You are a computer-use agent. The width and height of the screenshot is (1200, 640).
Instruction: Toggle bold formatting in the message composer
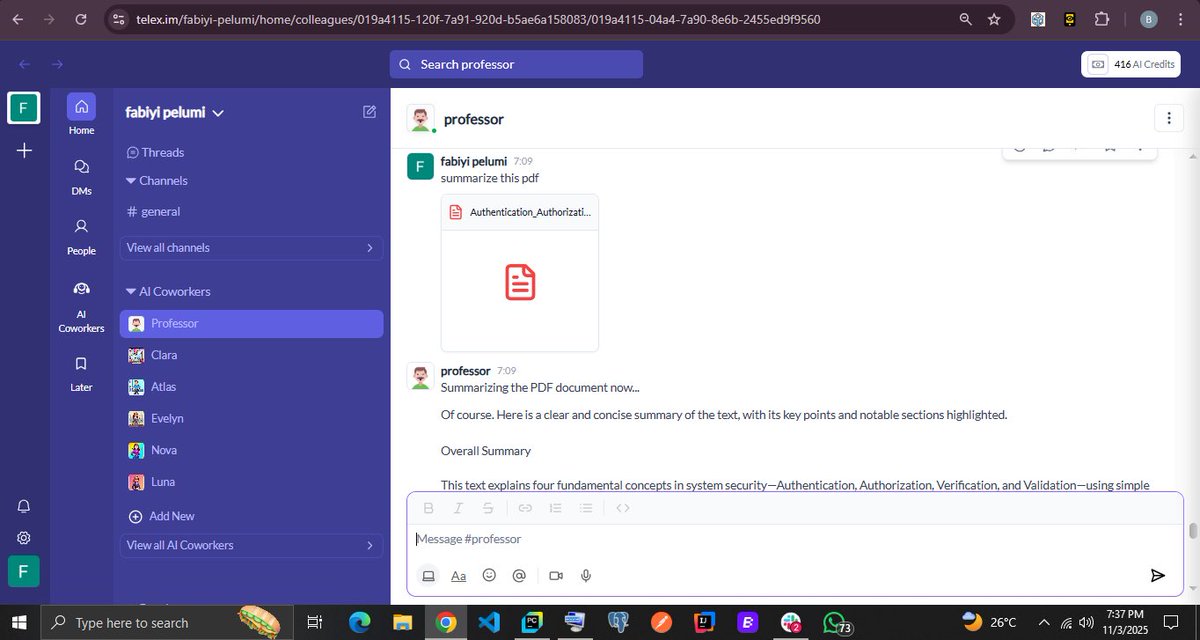pos(428,507)
